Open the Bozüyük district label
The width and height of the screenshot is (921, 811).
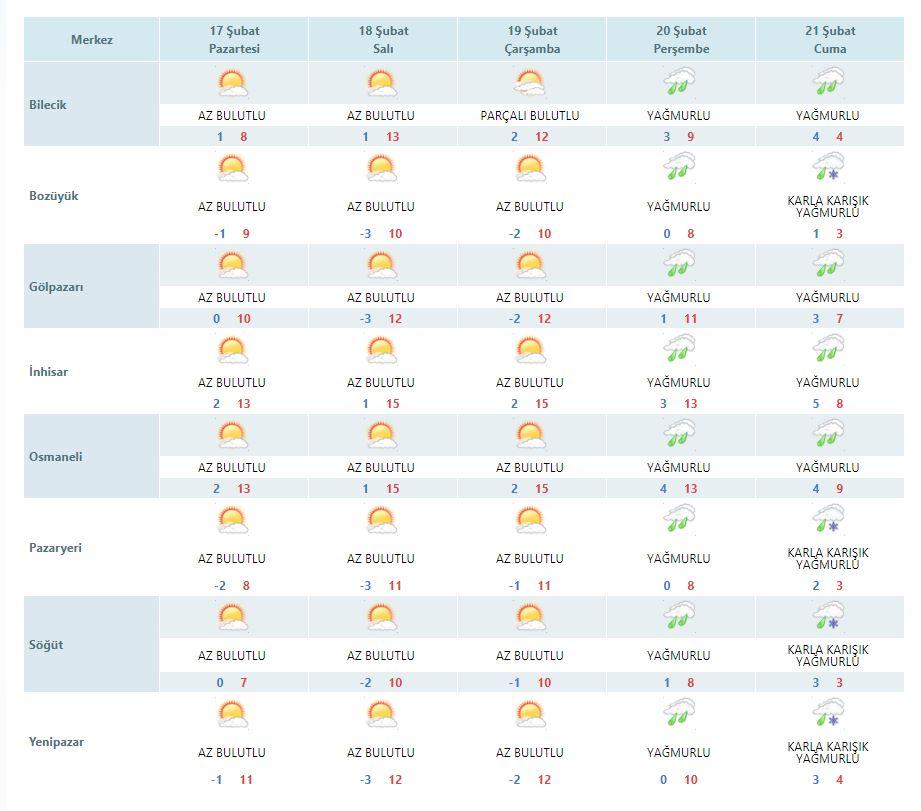point(53,196)
